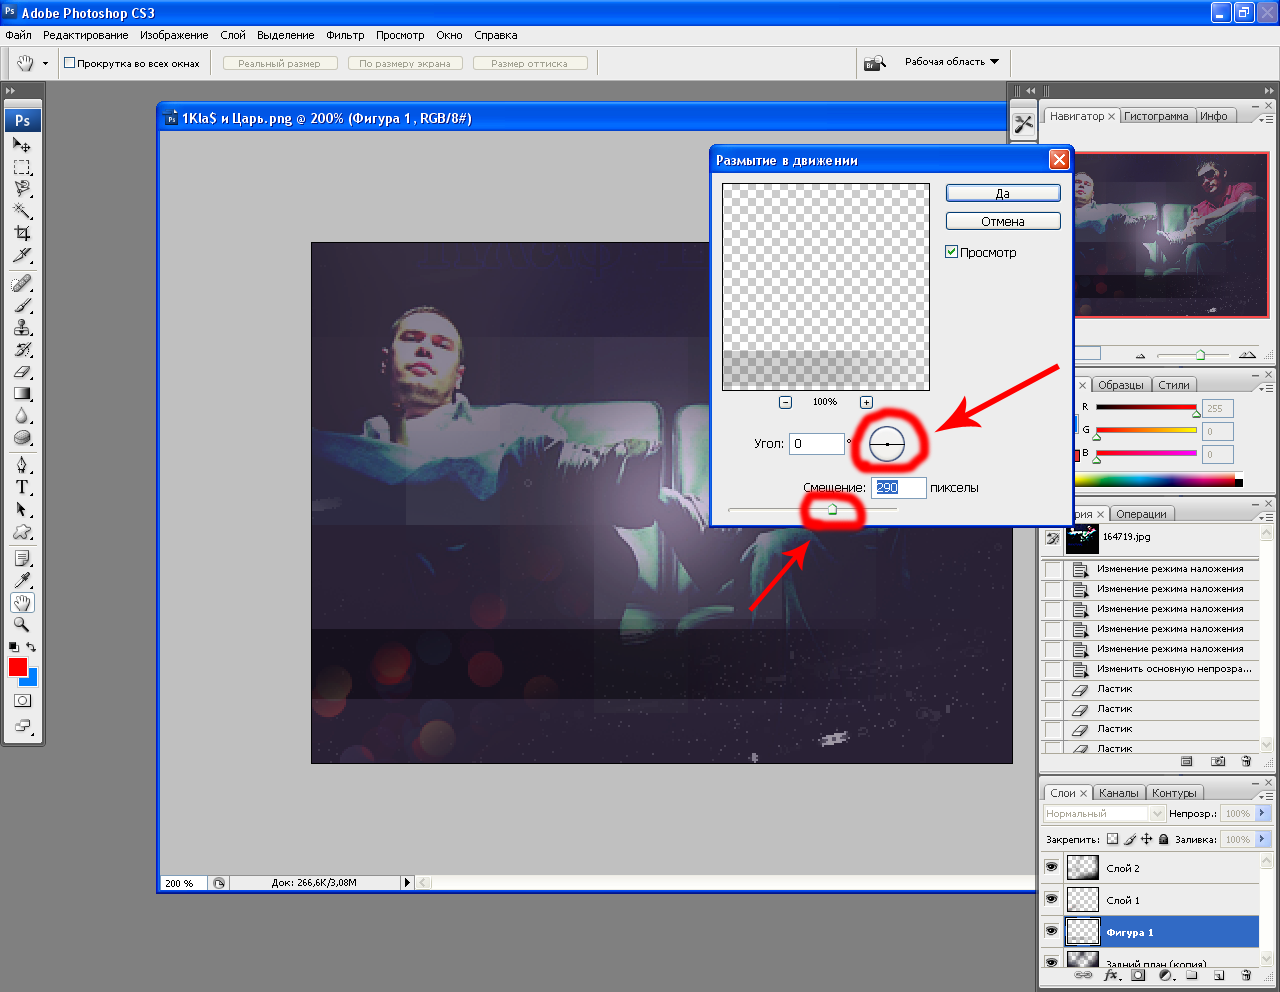Enable Прокрутка во всех окнах checkbox
The height and width of the screenshot is (992, 1280).
pyautogui.click(x=70, y=63)
